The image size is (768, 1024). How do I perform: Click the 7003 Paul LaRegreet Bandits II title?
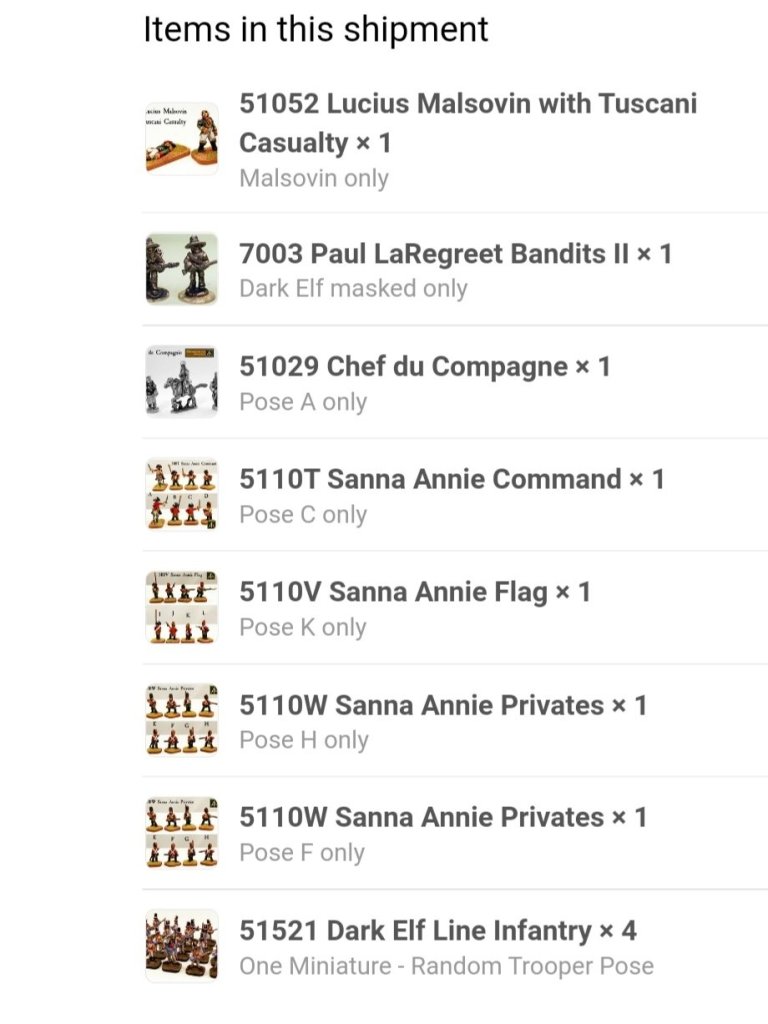click(455, 253)
